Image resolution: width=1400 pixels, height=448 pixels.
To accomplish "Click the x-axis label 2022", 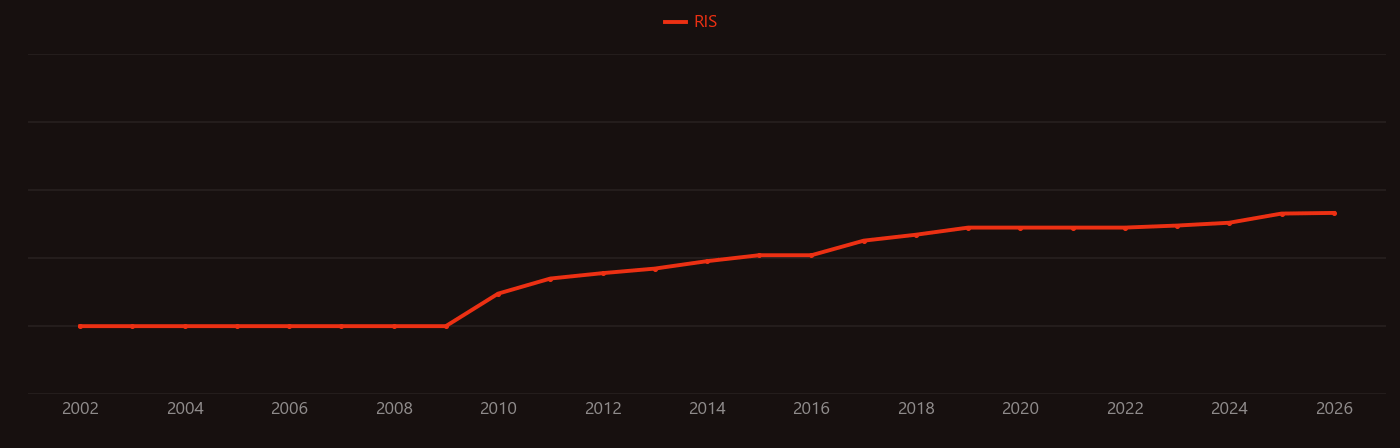I will pyautogui.click(x=1125, y=409).
